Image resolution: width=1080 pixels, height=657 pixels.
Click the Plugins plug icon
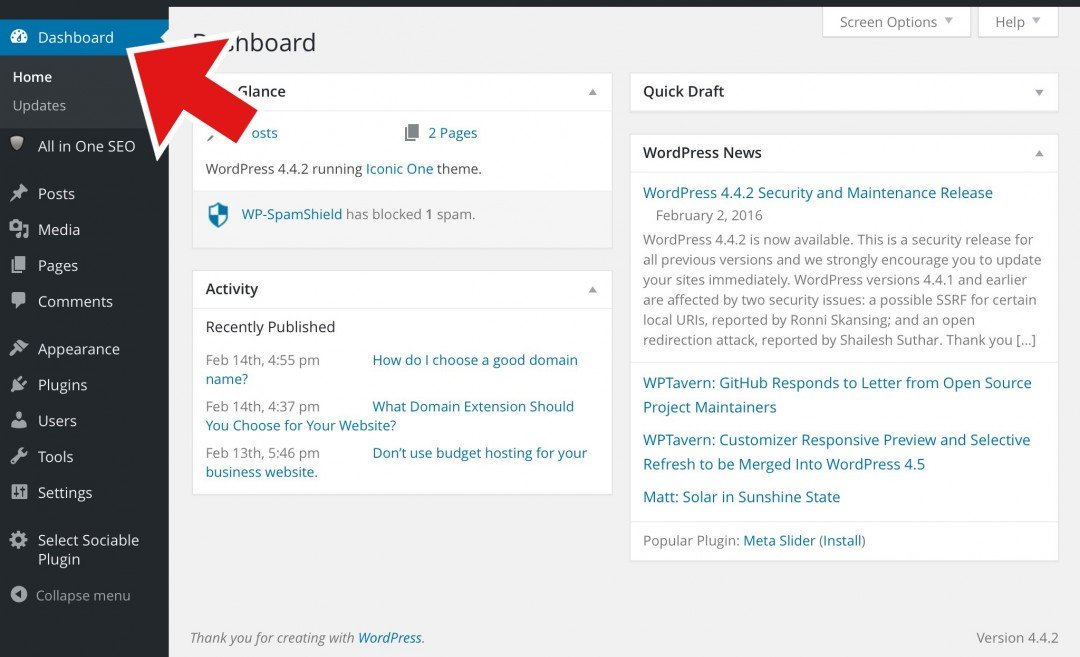pyautogui.click(x=19, y=384)
